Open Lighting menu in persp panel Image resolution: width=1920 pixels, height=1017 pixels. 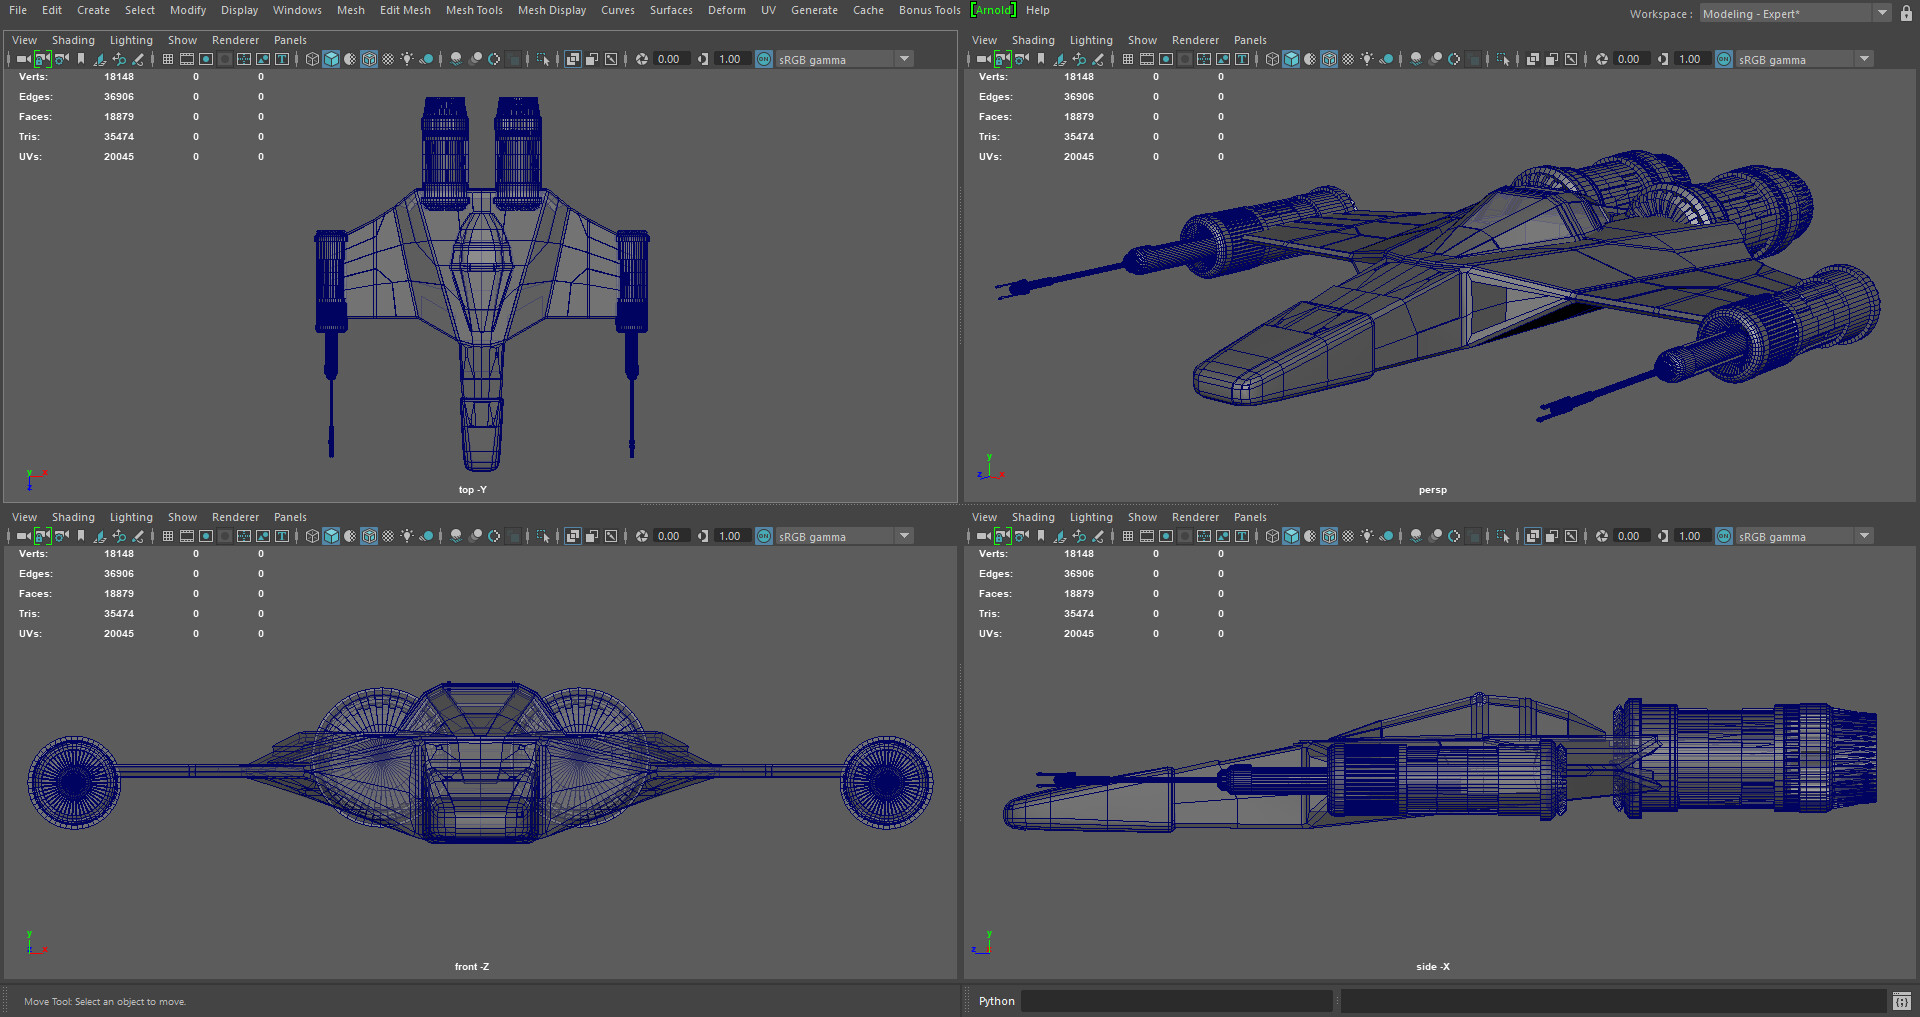point(1091,40)
